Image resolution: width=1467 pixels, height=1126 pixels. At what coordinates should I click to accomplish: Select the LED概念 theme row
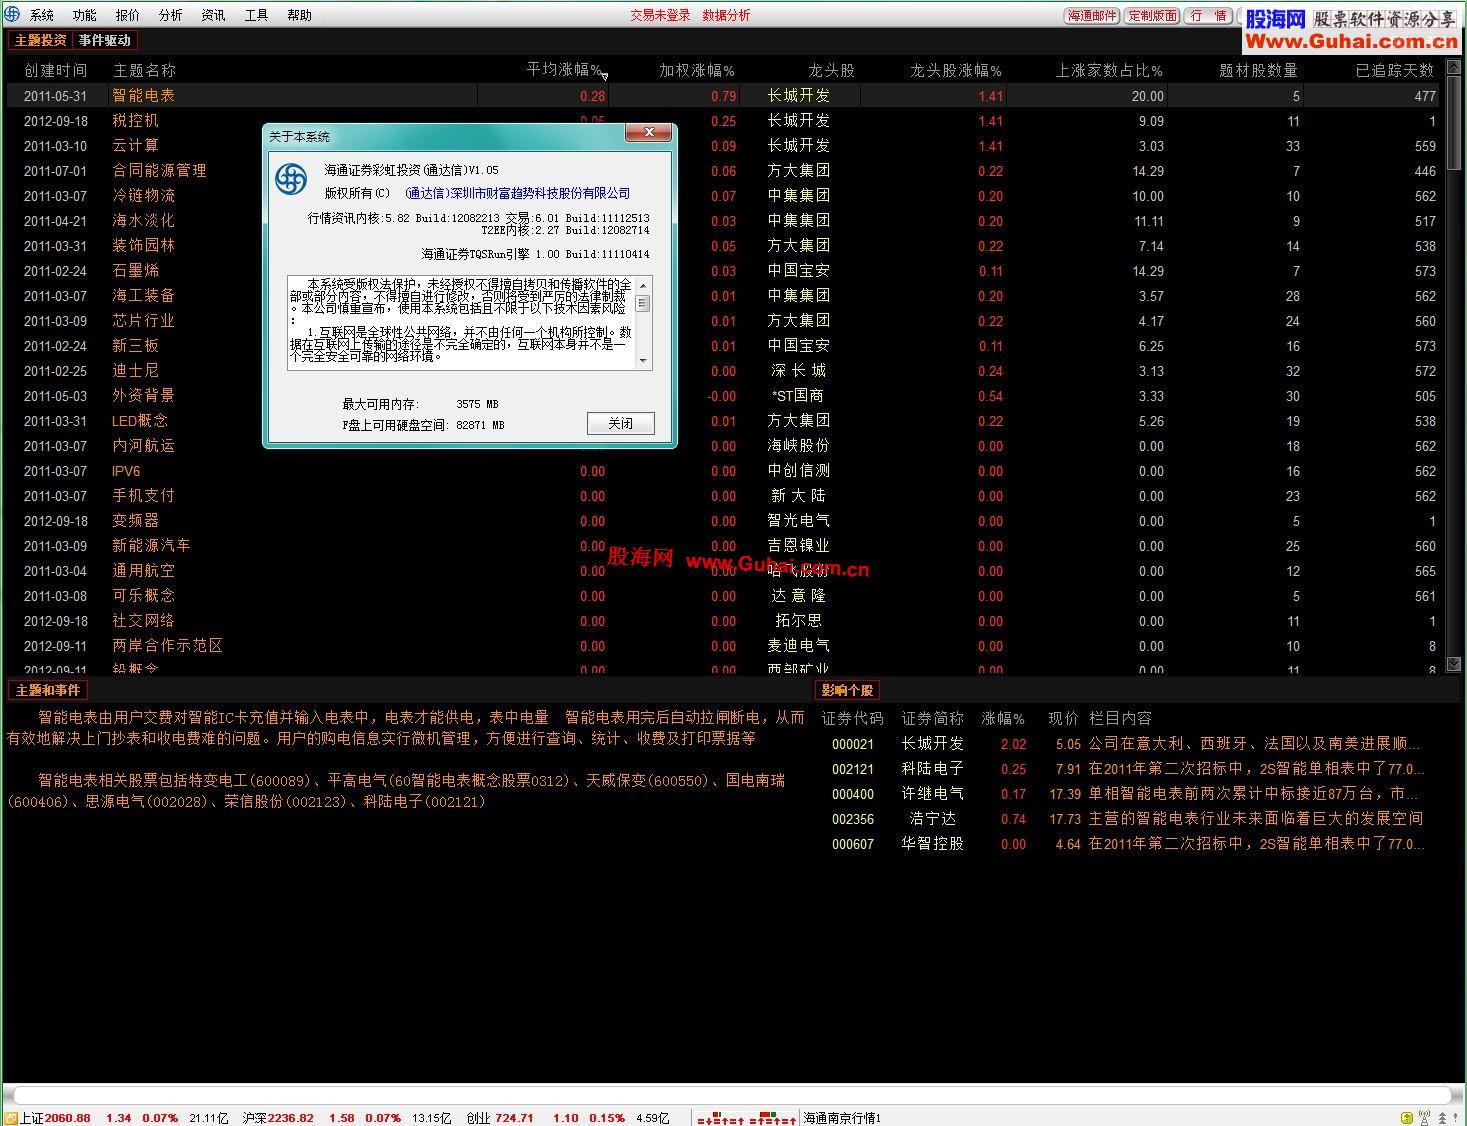(723, 421)
